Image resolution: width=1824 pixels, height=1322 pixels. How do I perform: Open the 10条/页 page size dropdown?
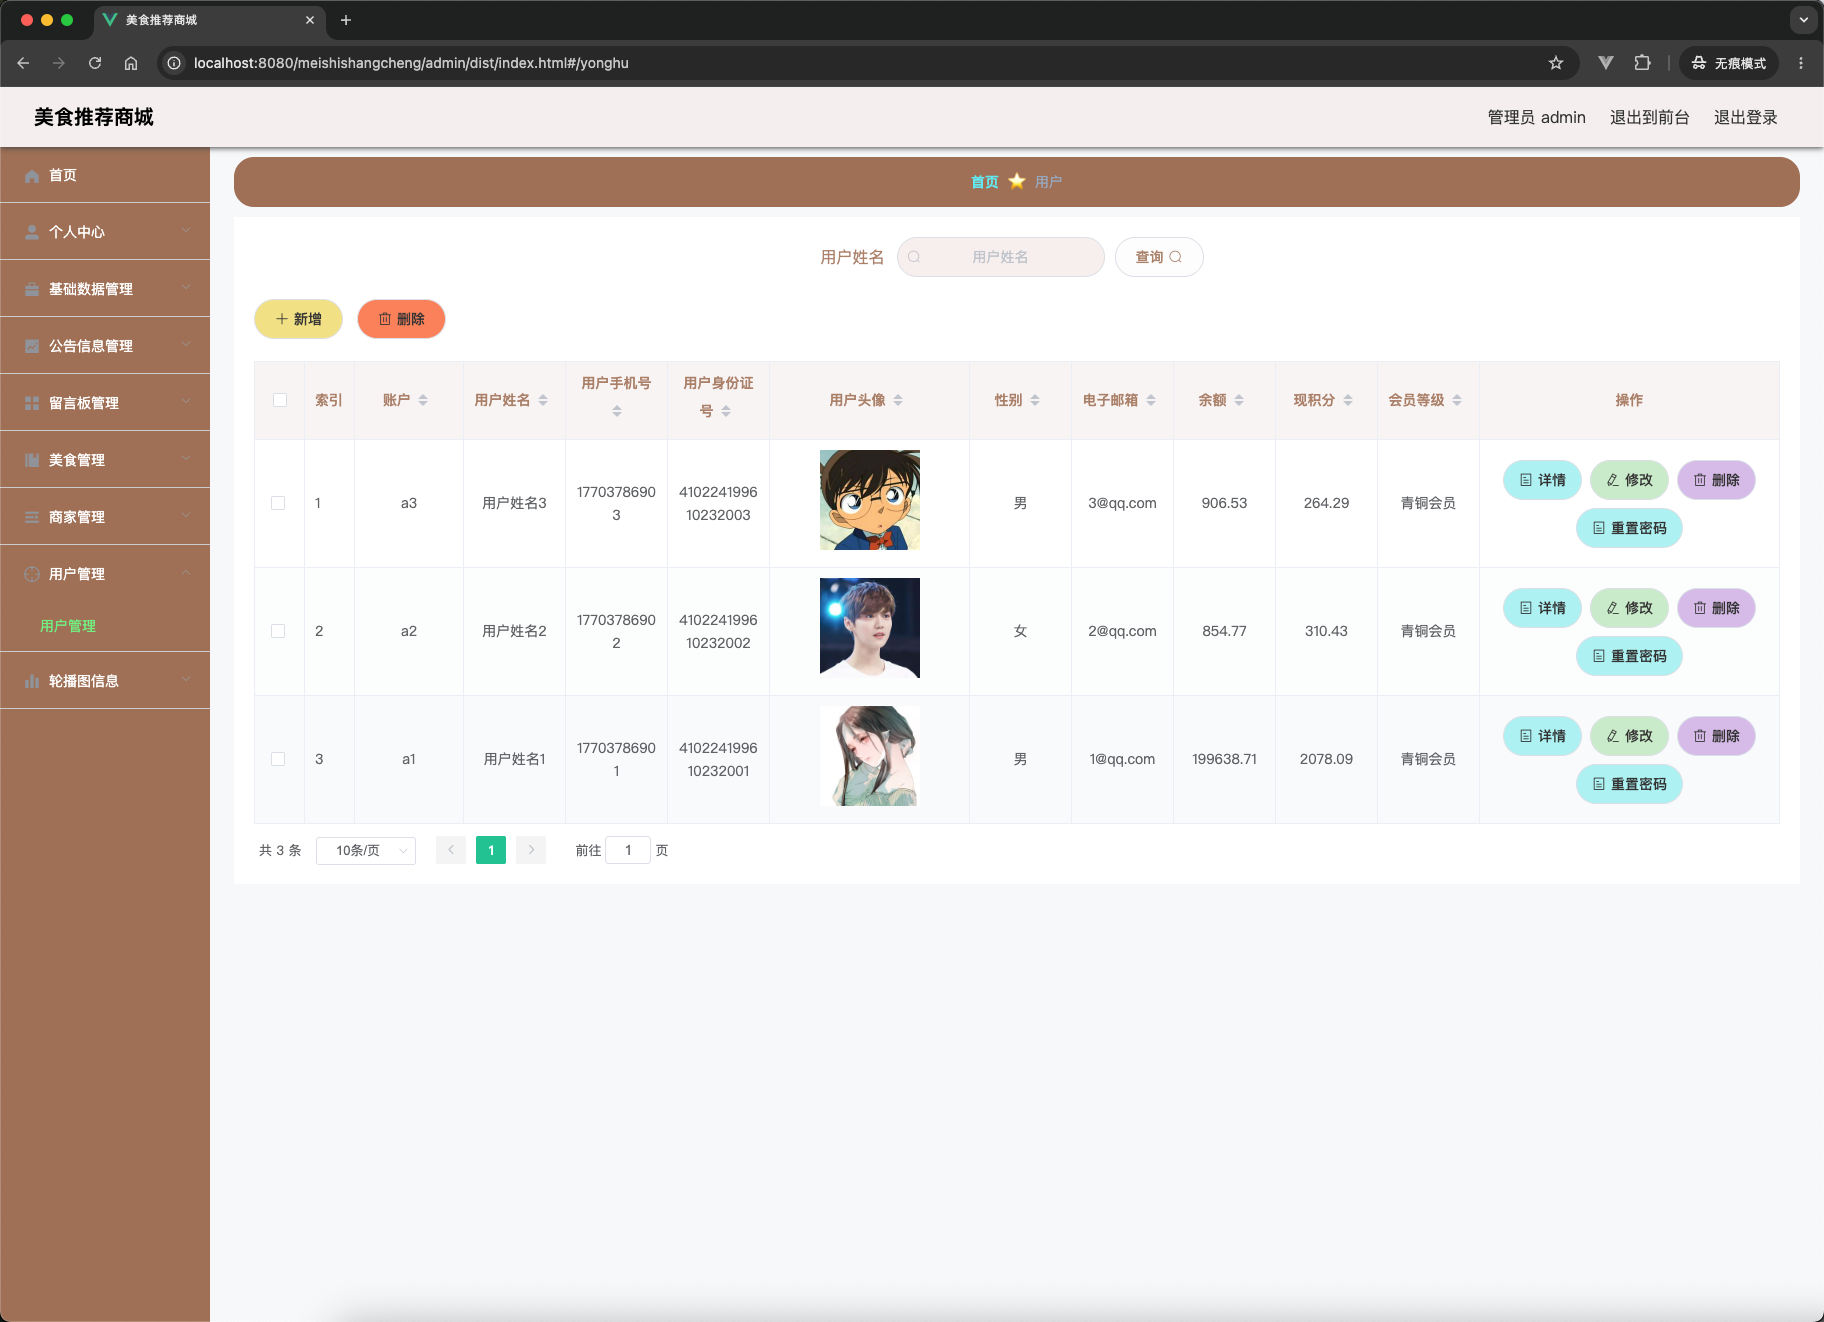tap(366, 850)
